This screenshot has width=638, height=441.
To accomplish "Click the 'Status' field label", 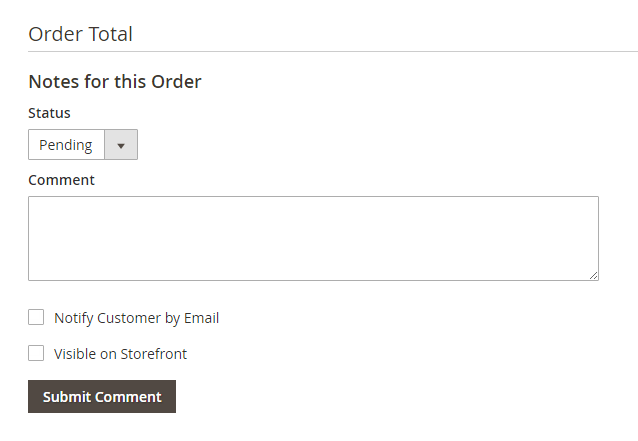I will click(49, 113).
